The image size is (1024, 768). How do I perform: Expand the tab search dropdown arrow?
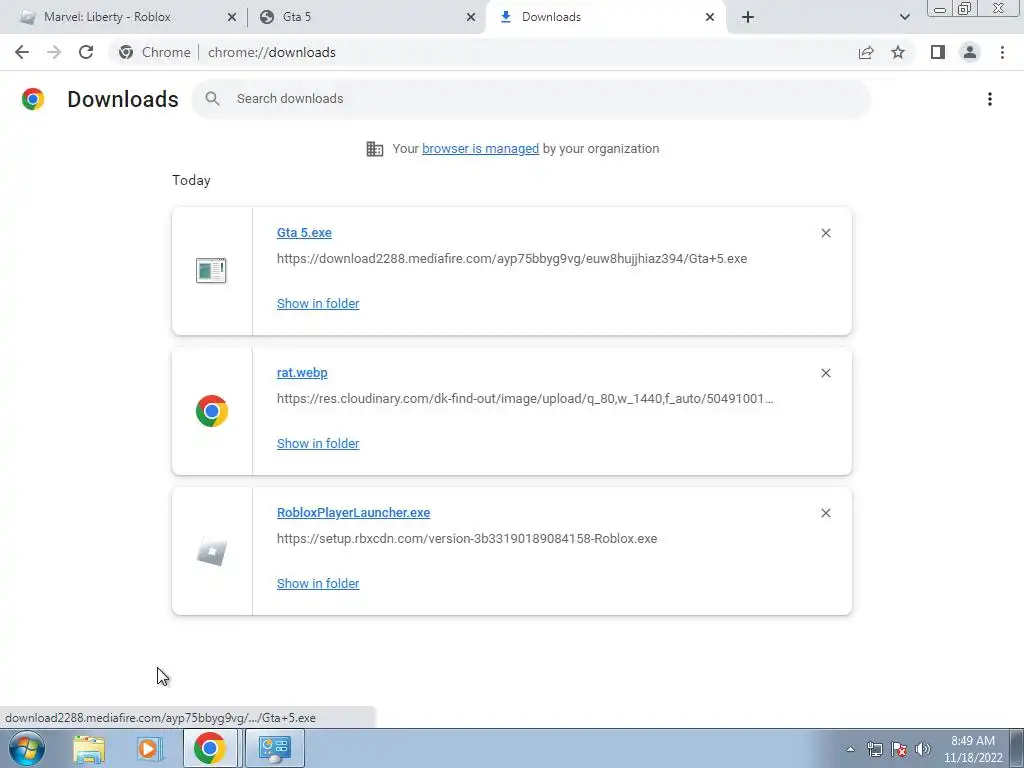pos(904,18)
